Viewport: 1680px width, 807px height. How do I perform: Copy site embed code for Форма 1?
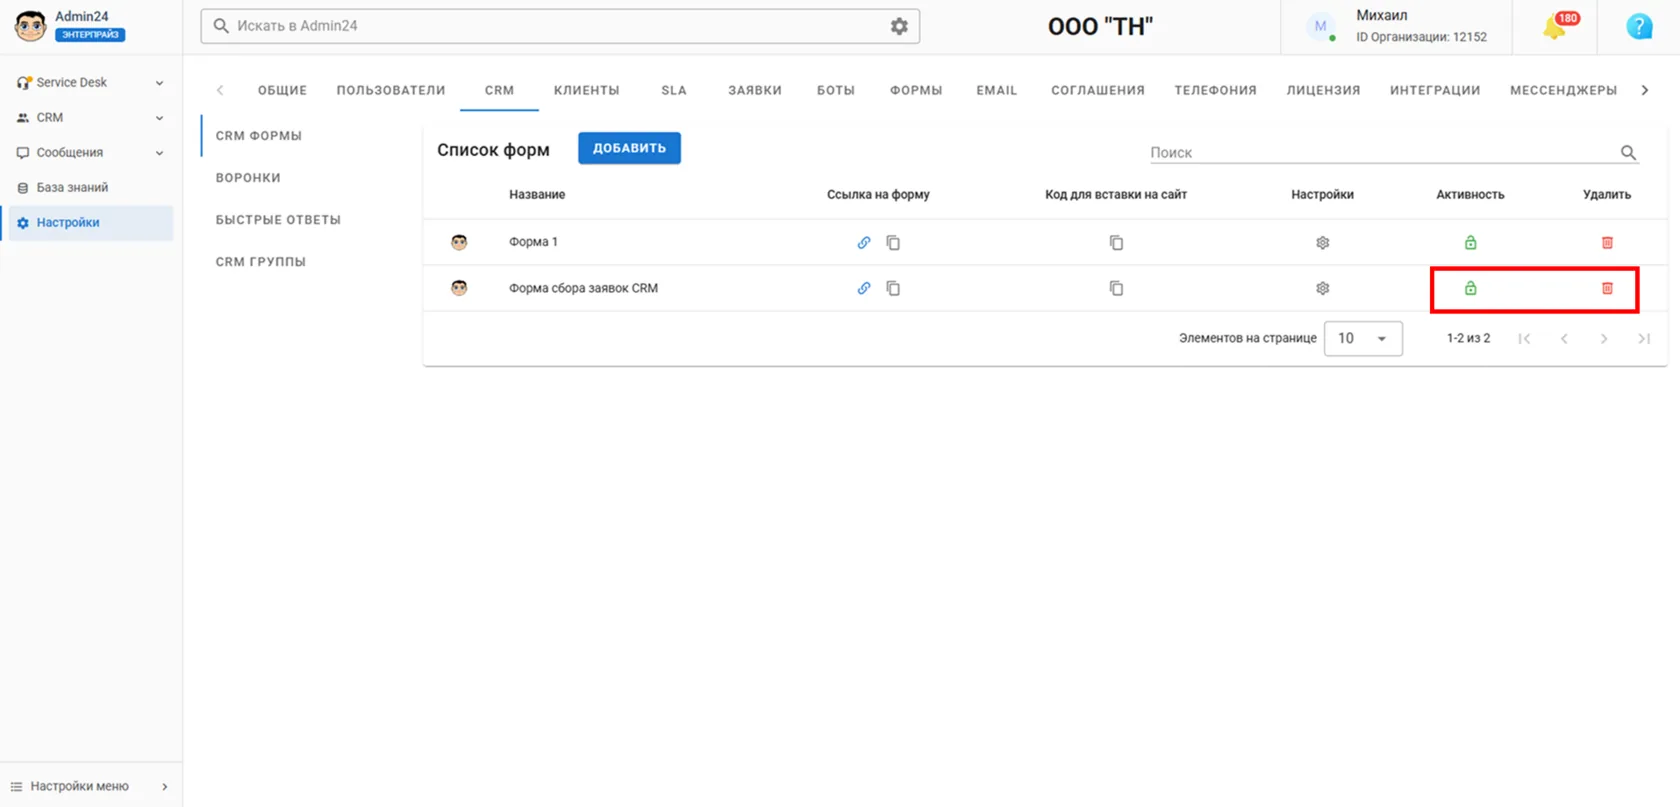1116,243
